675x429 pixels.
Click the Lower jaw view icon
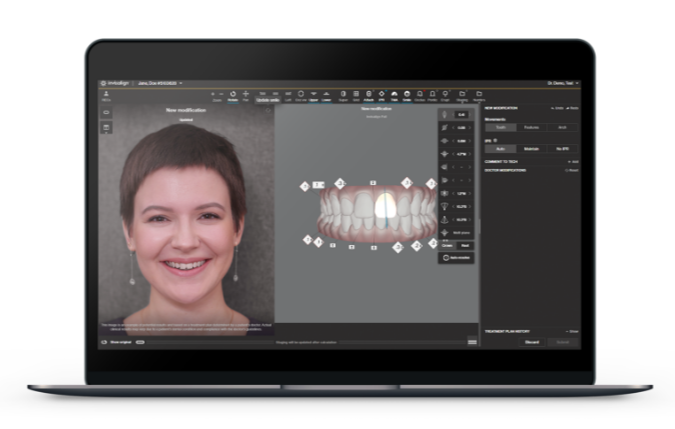[x=326, y=96]
